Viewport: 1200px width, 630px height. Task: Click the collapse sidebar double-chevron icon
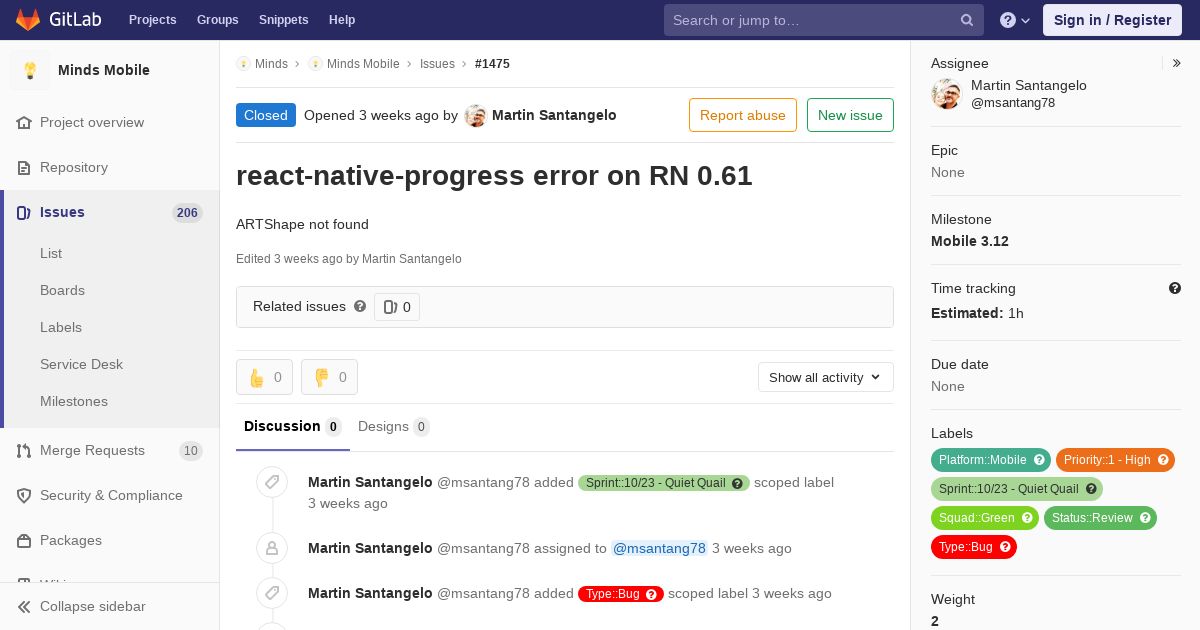tap(24, 606)
